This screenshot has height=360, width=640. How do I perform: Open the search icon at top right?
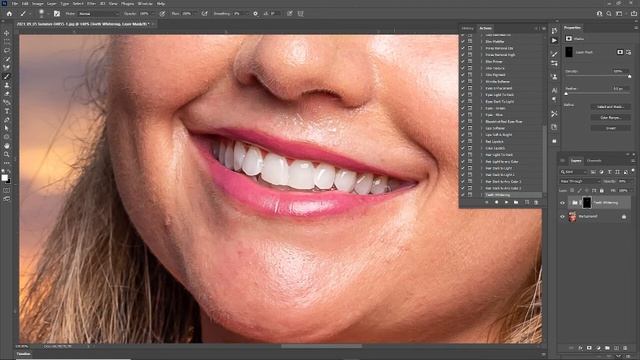(x=609, y=13)
